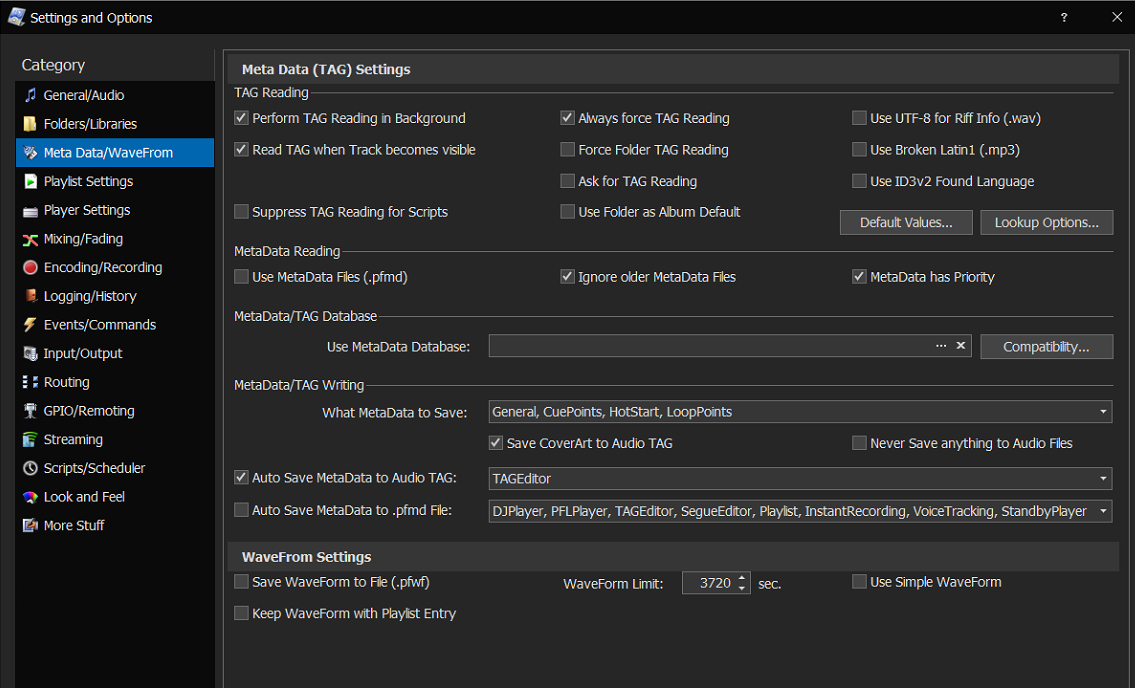
Task: Click the Routing icon
Action: pos(30,382)
